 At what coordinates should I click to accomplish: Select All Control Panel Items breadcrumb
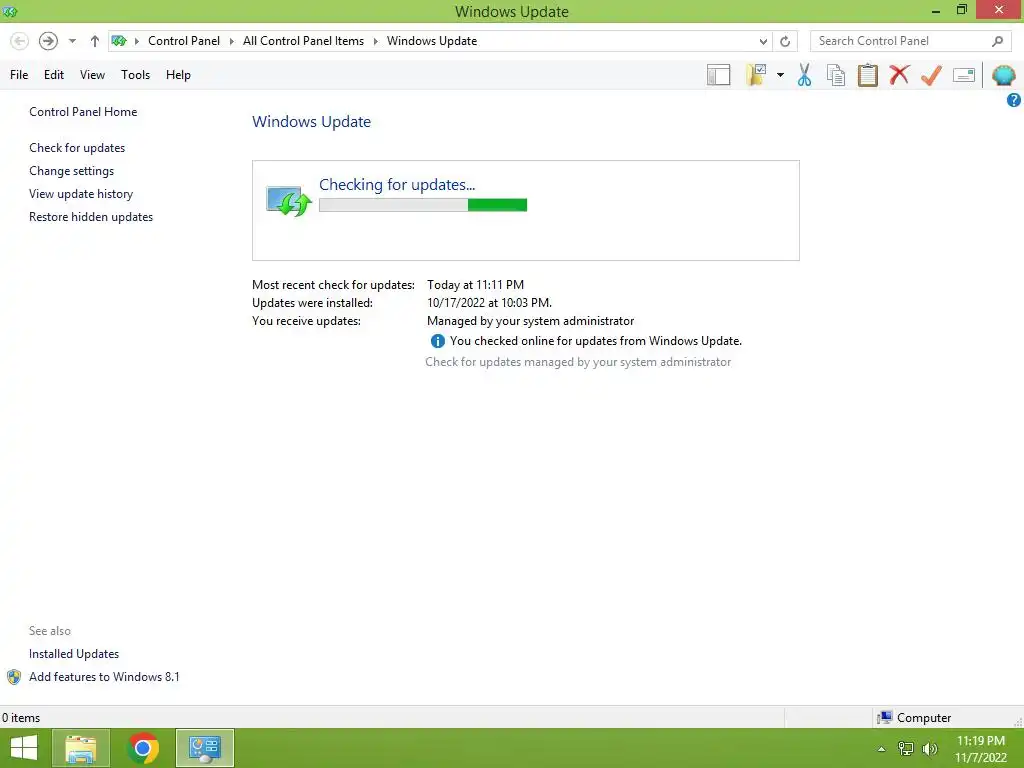click(x=304, y=41)
